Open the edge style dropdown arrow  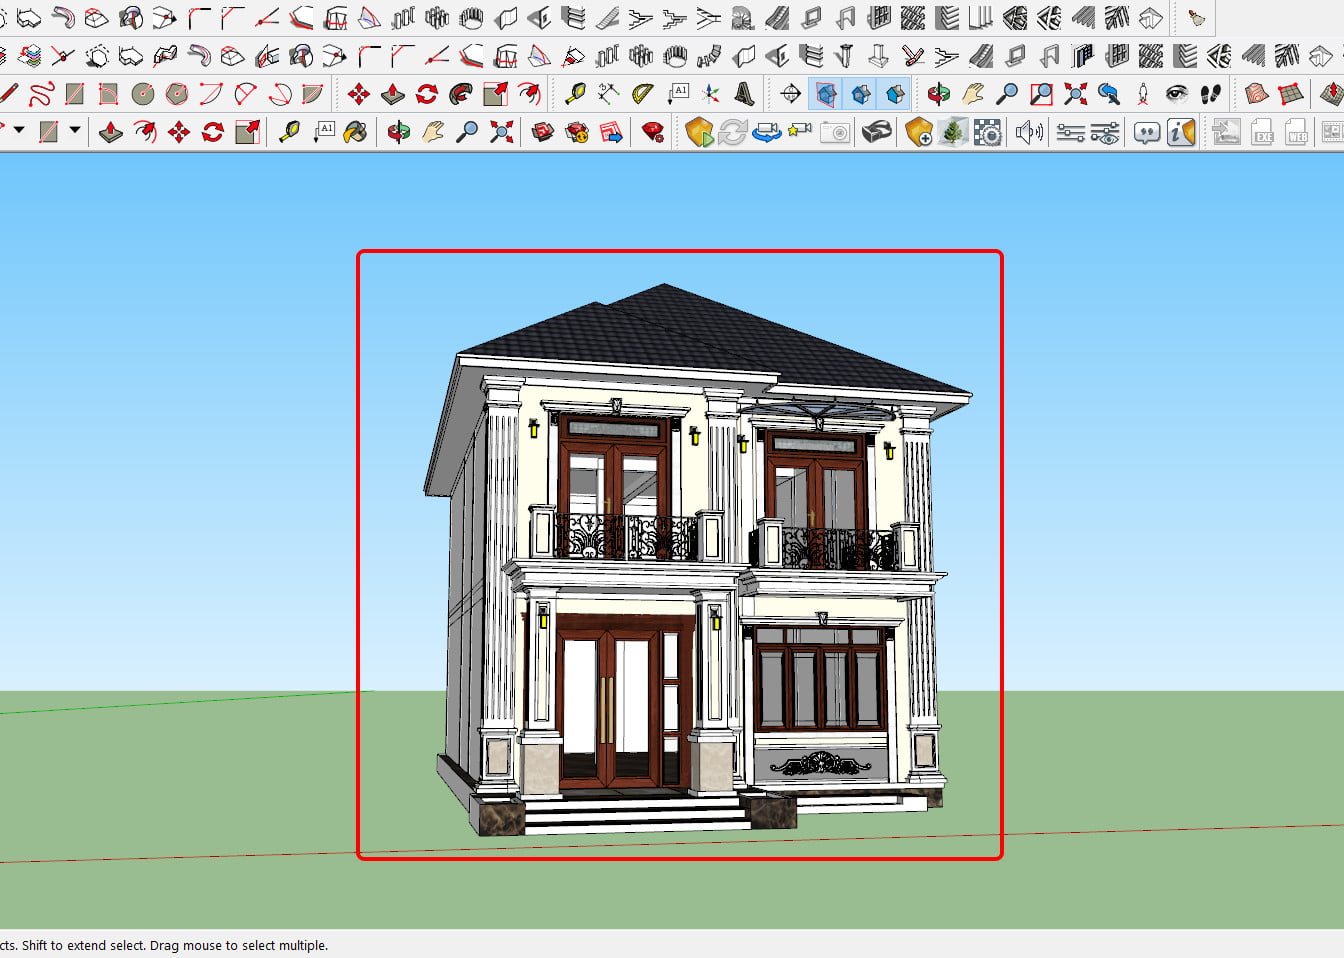[x=73, y=131]
